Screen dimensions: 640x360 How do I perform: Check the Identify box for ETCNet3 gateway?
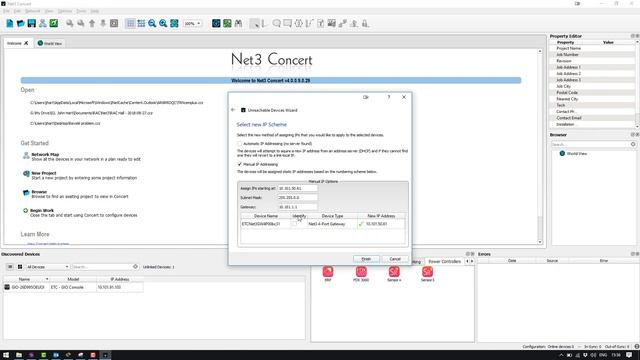(294, 224)
